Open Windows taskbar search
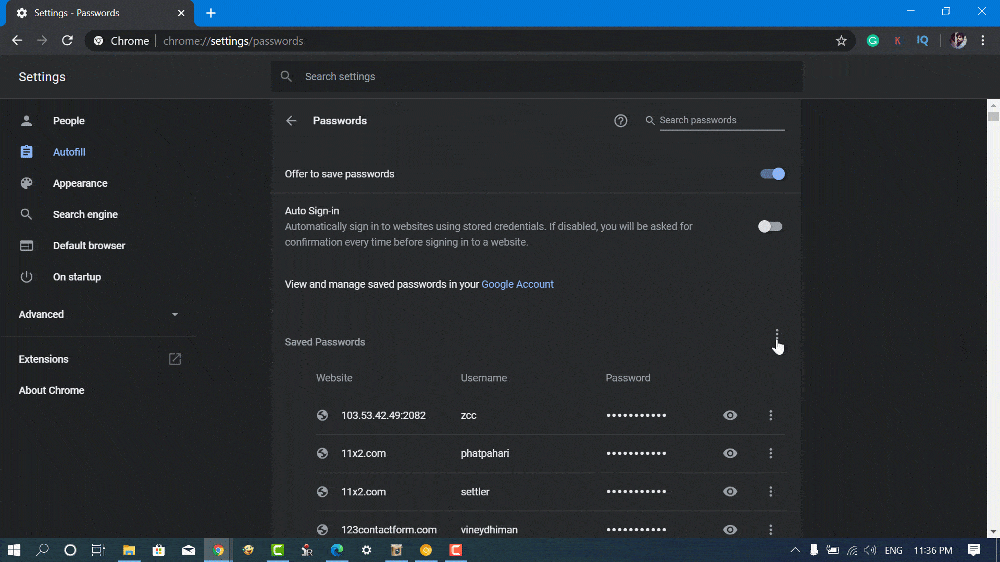The height and width of the screenshot is (562, 1000). click(42, 550)
